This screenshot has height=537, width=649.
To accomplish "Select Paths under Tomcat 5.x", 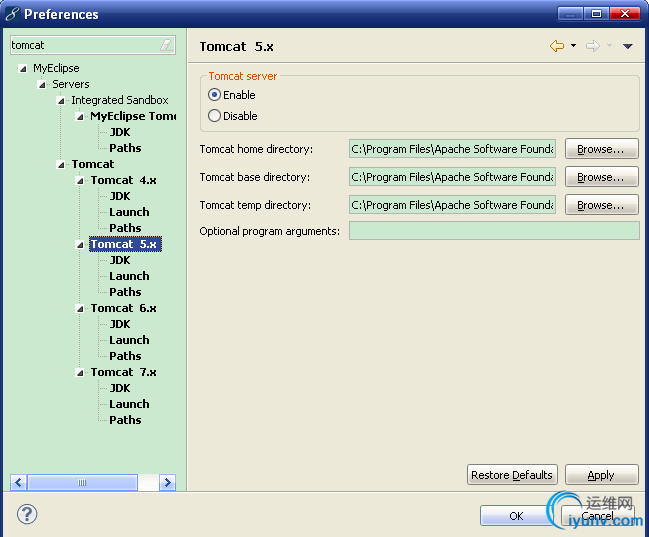I will (125, 292).
